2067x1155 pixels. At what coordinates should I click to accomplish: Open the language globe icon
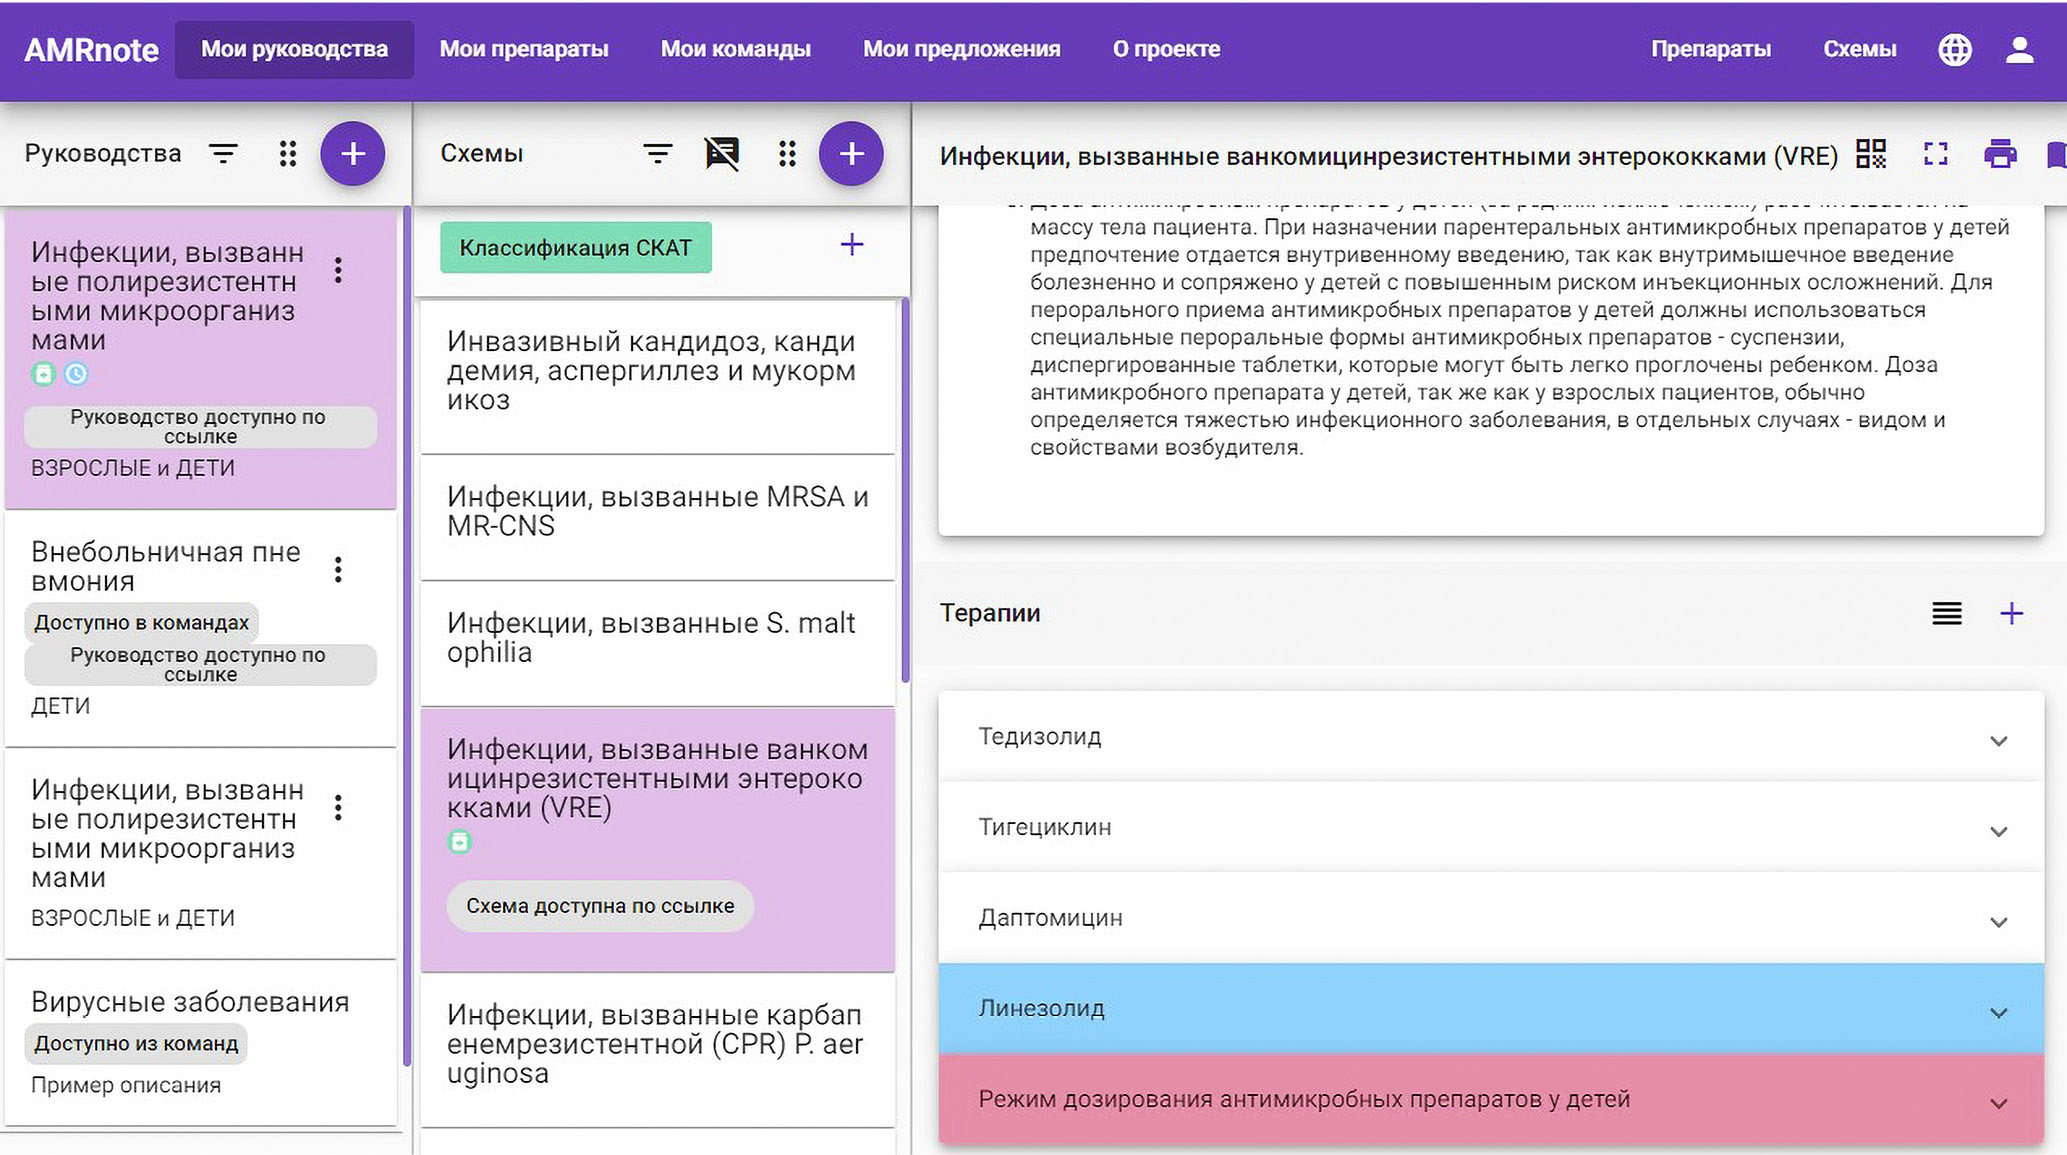tap(1954, 50)
